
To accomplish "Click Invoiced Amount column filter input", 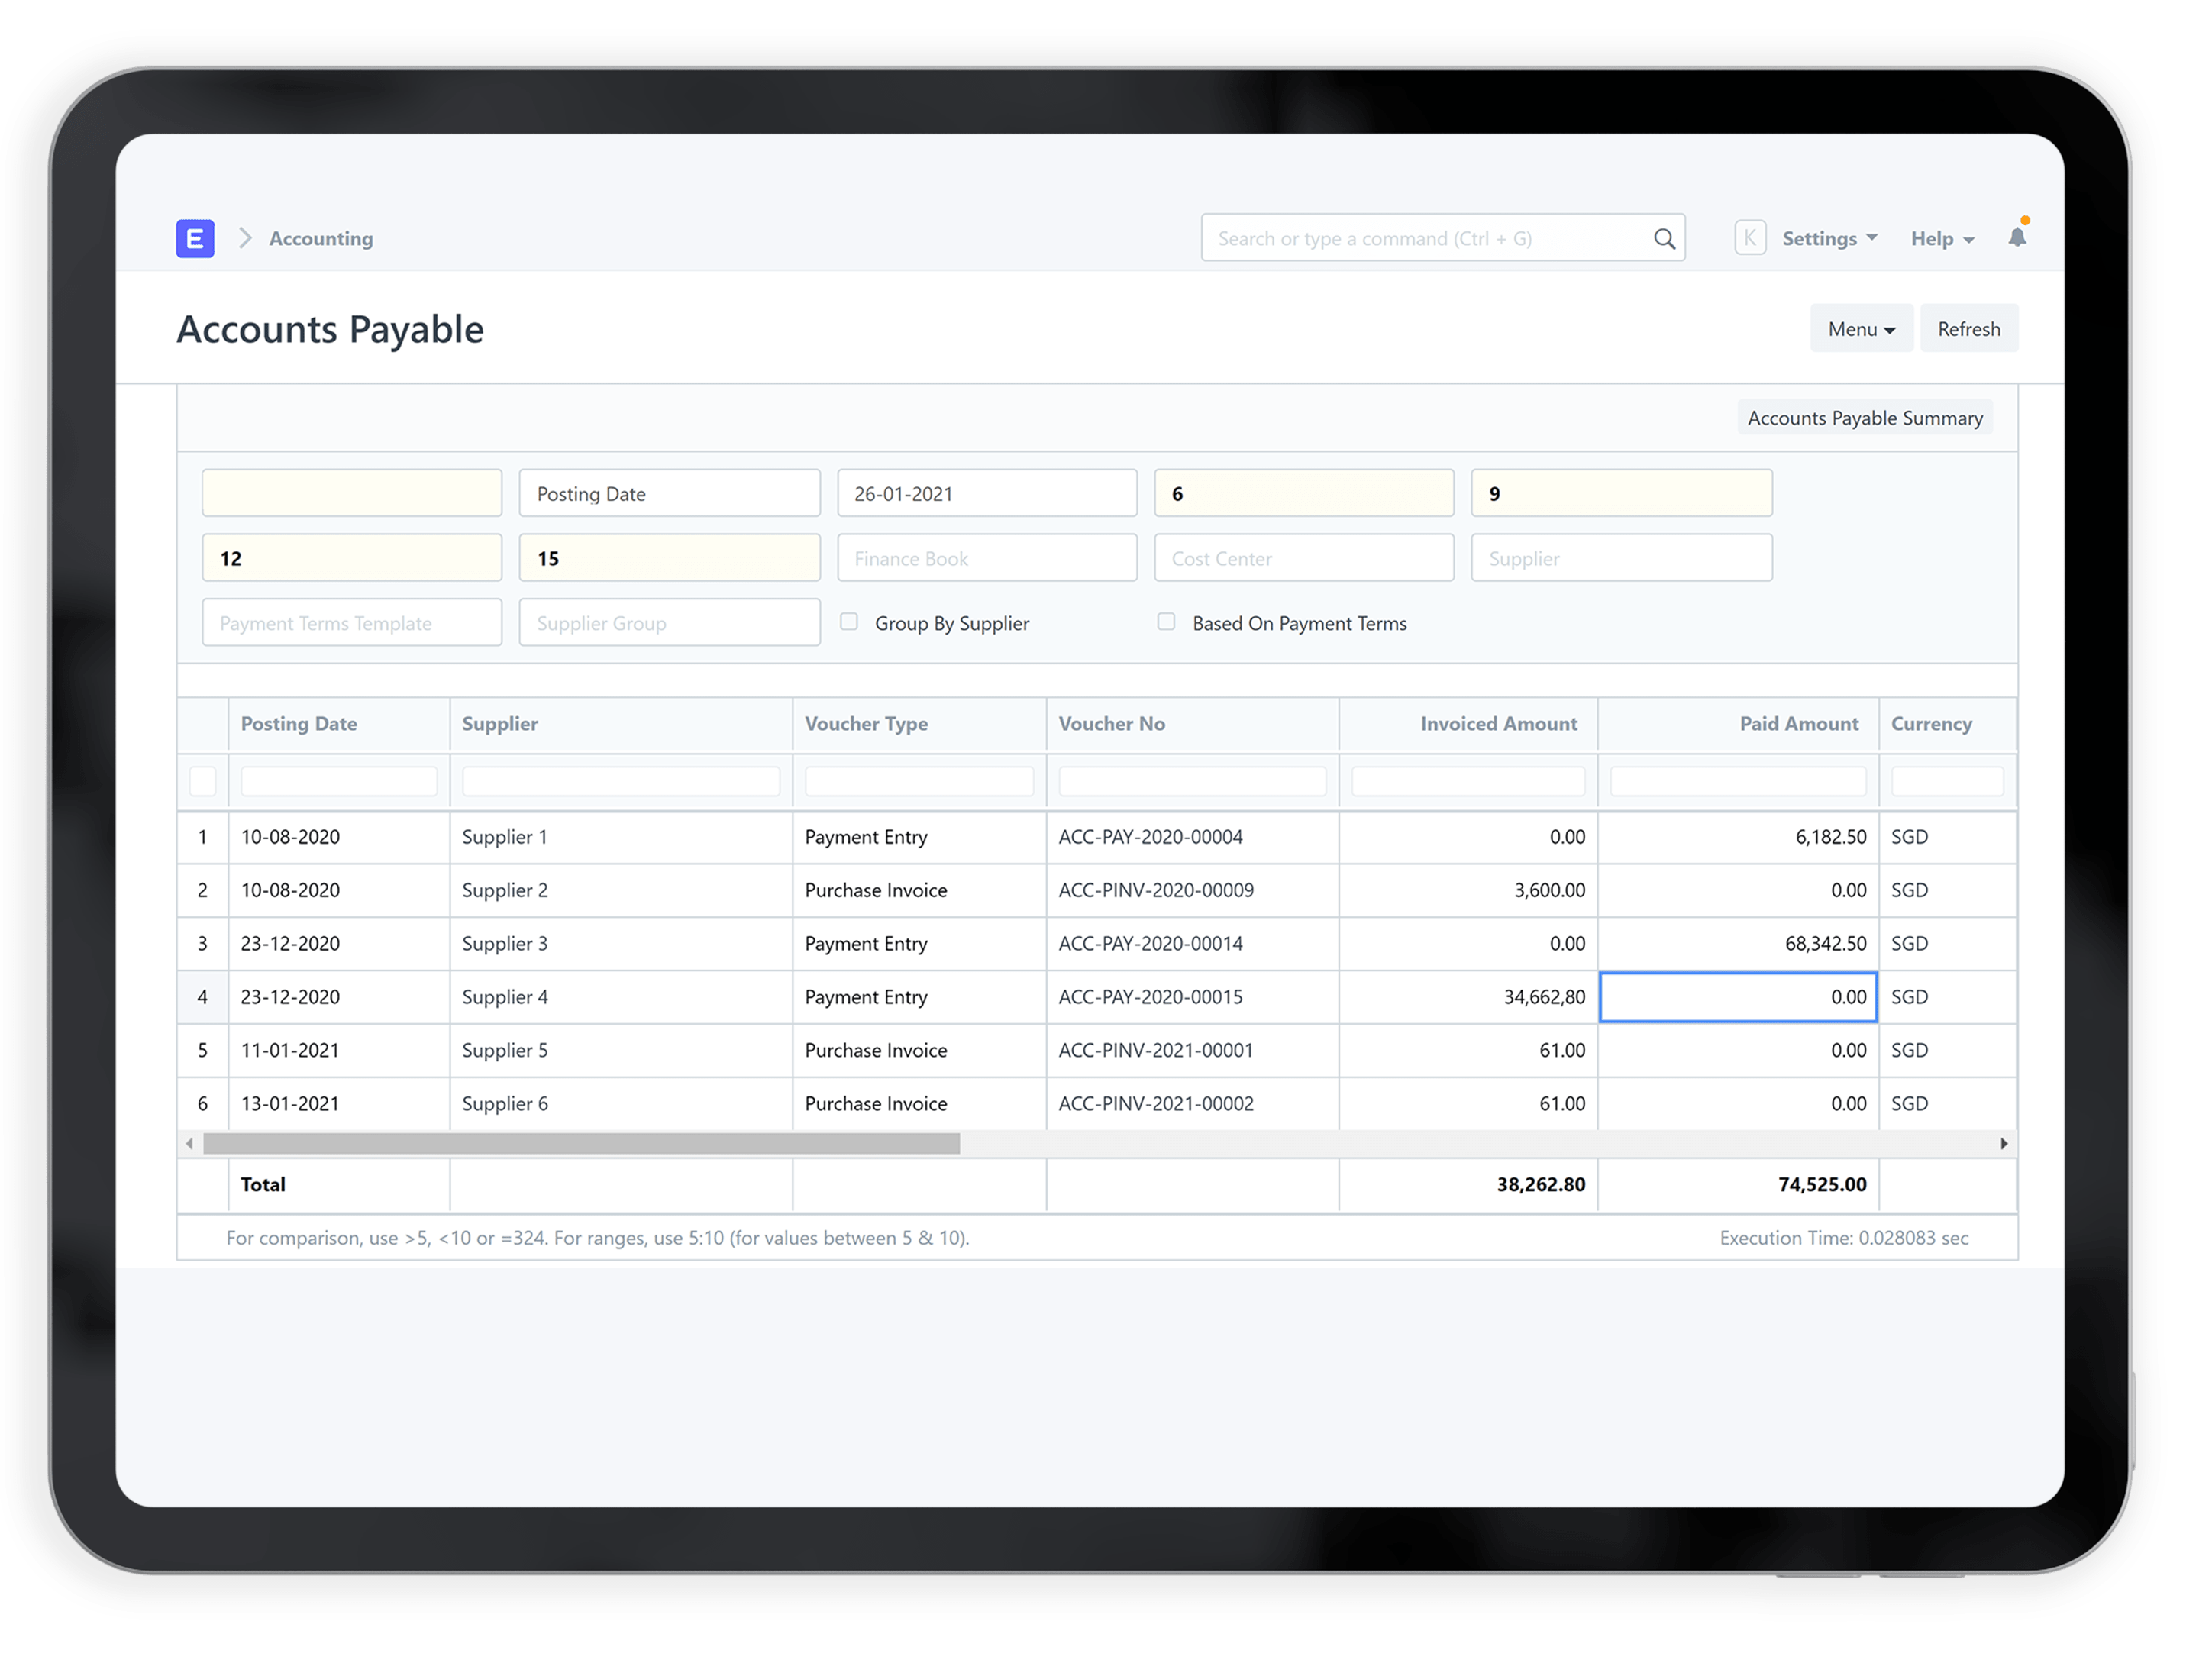I will [1468, 781].
